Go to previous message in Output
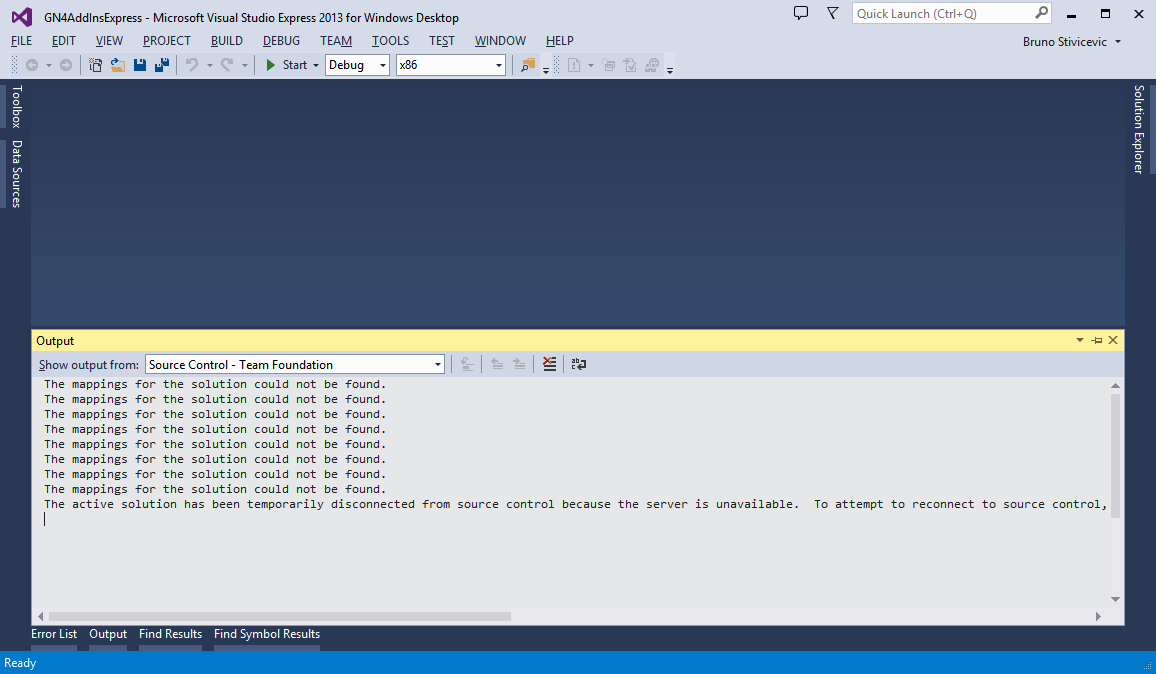The width and height of the screenshot is (1156, 674). coord(497,364)
